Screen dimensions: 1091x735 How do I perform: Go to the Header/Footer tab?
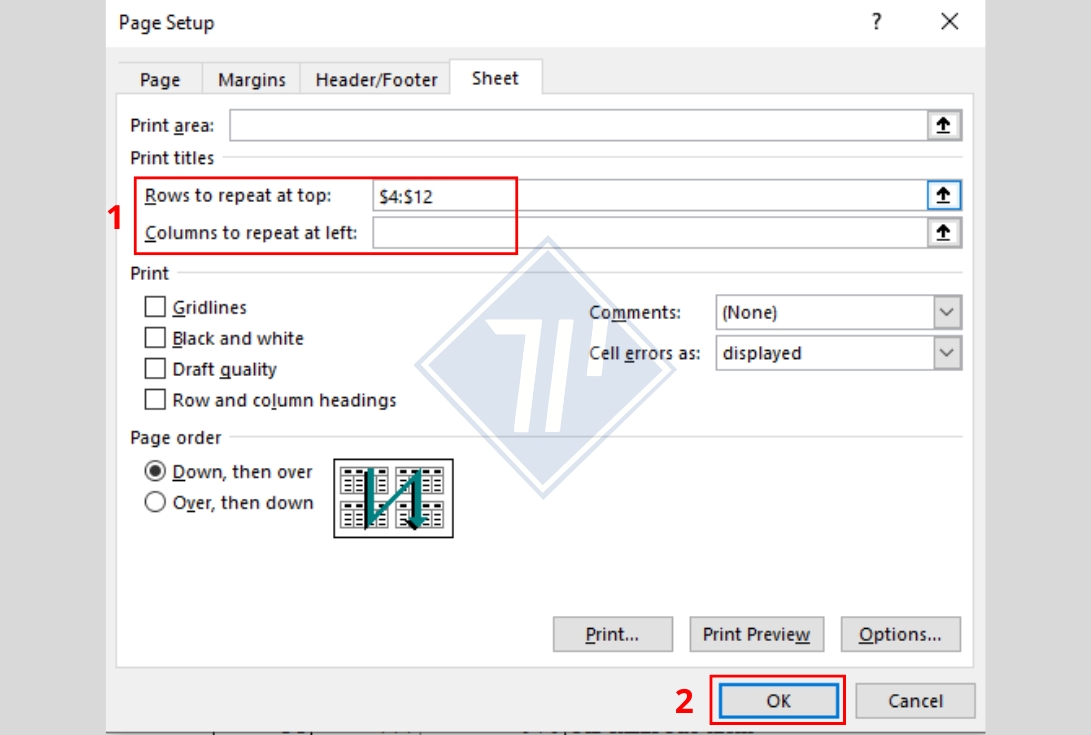[x=376, y=79]
